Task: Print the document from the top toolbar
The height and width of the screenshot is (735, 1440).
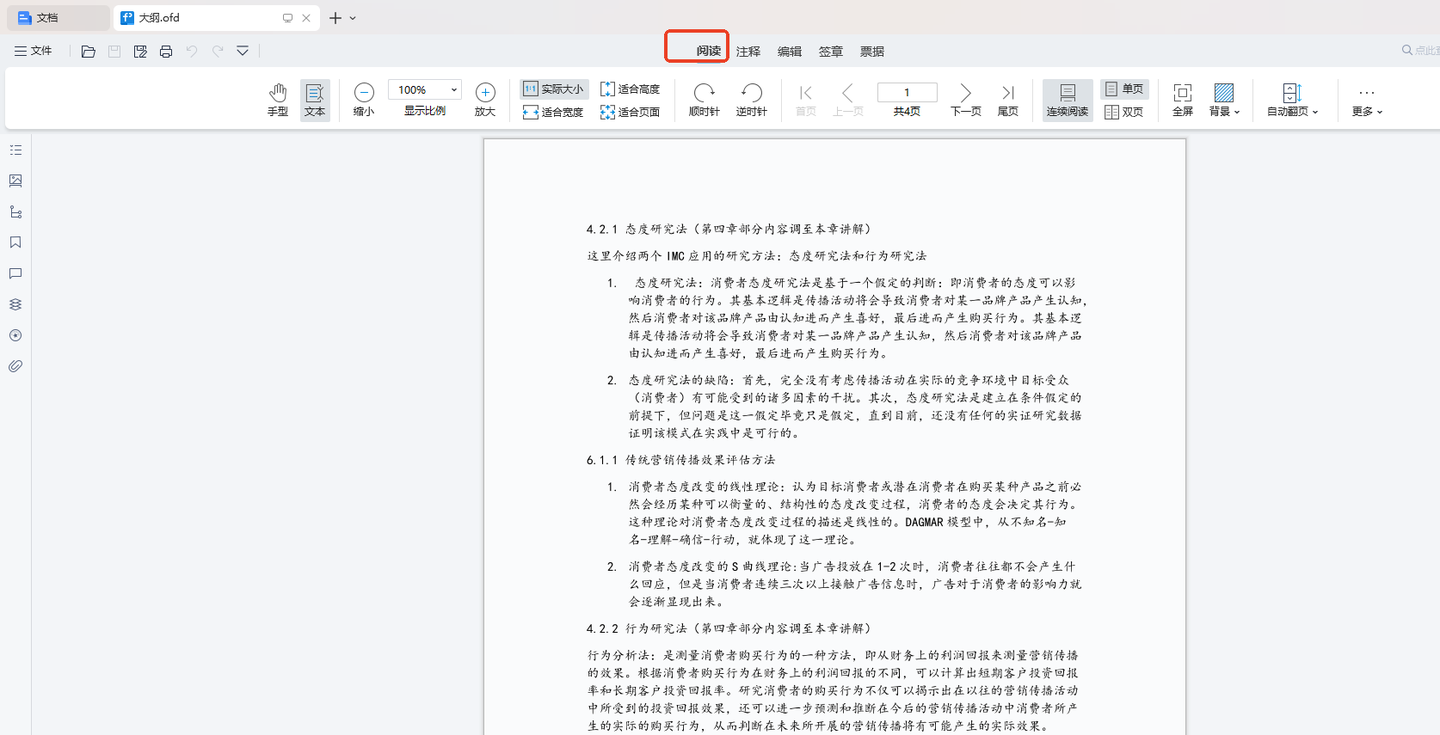Action: [165, 50]
